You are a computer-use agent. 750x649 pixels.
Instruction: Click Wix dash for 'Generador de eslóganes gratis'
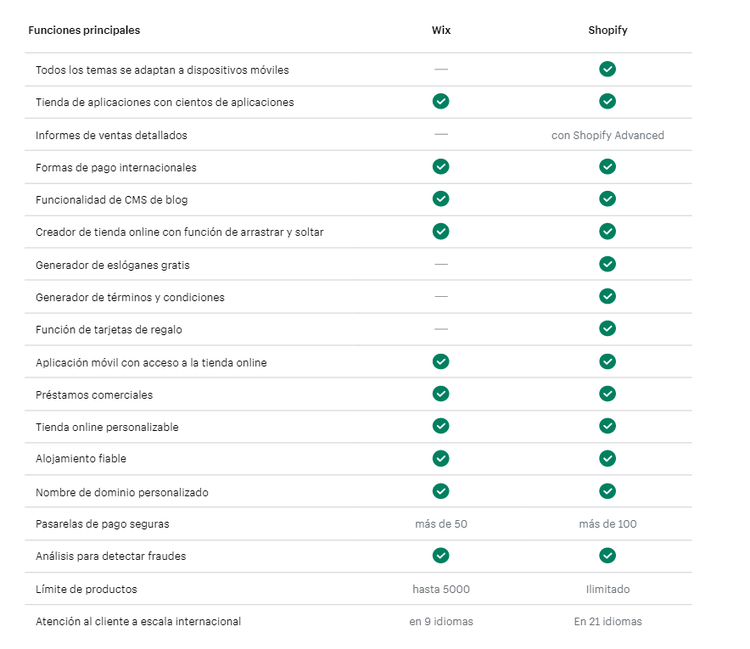[441, 264]
